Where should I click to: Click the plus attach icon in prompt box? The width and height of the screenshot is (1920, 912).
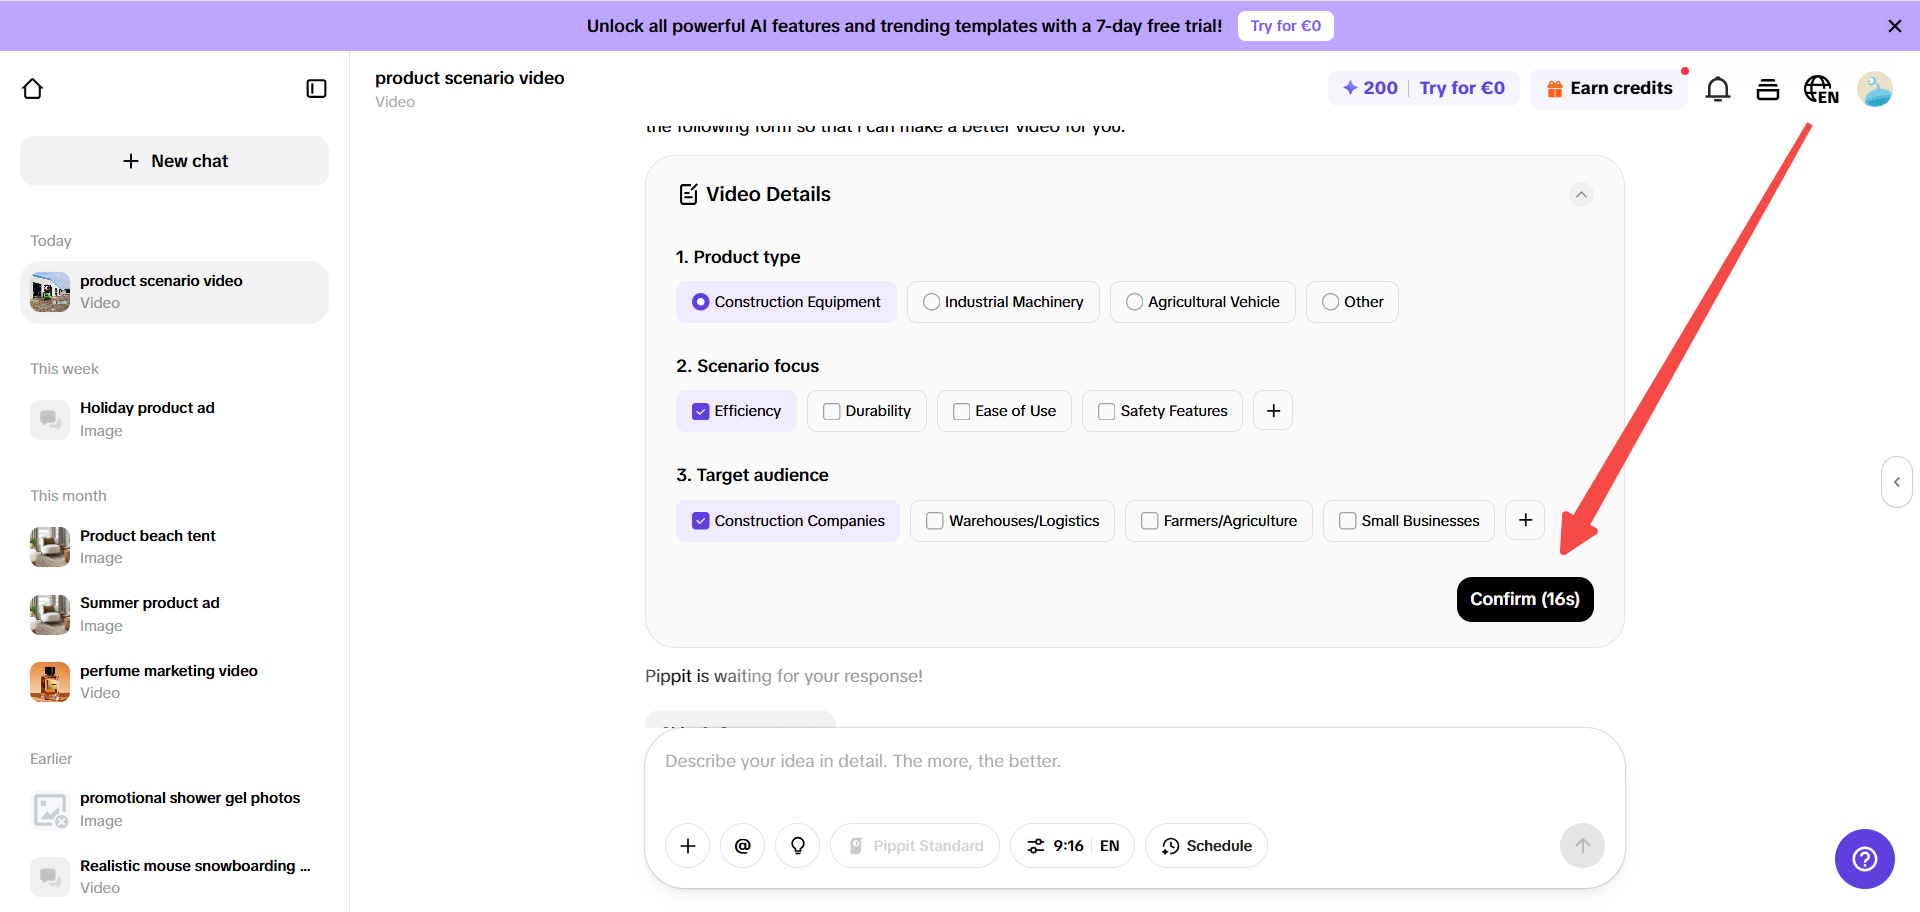tap(688, 846)
